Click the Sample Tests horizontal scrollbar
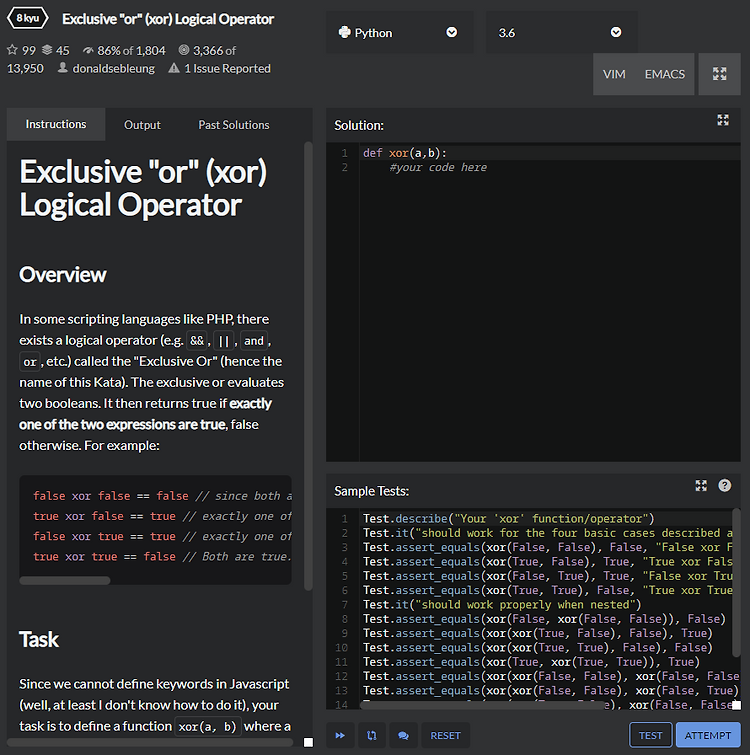 click(x=484, y=705)
